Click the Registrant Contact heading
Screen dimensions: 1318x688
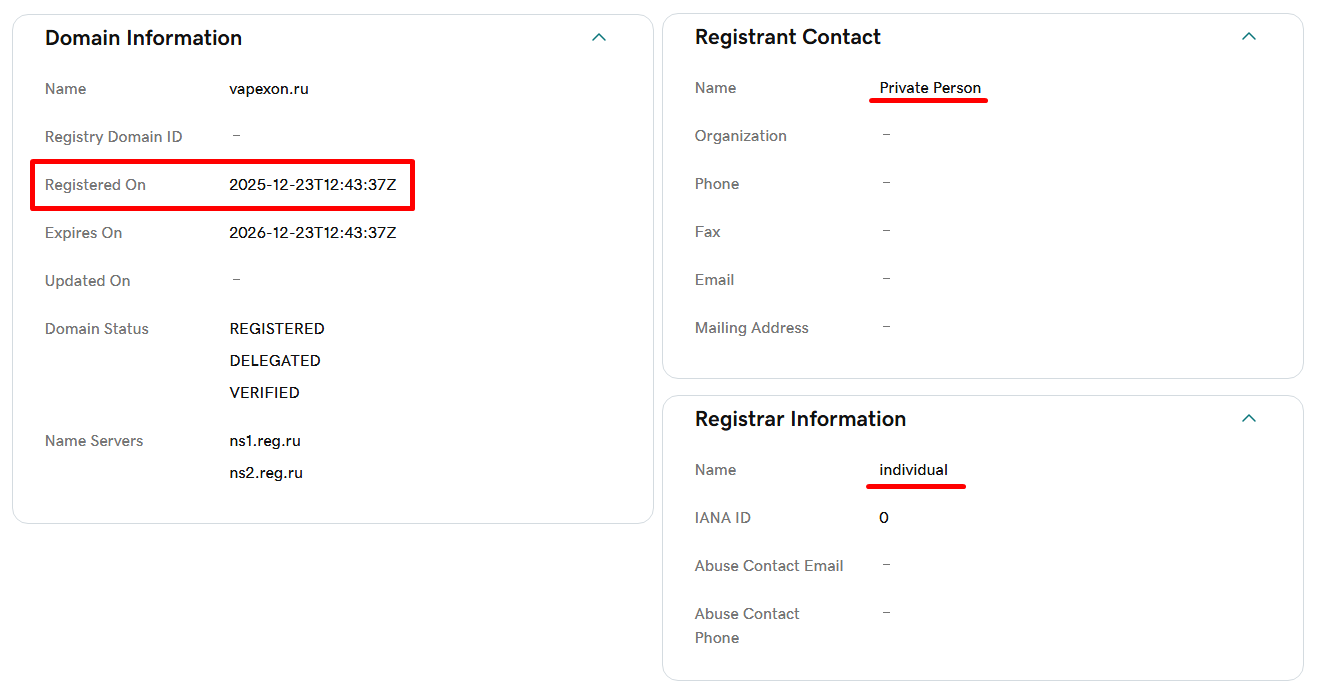tap(788, 37)
